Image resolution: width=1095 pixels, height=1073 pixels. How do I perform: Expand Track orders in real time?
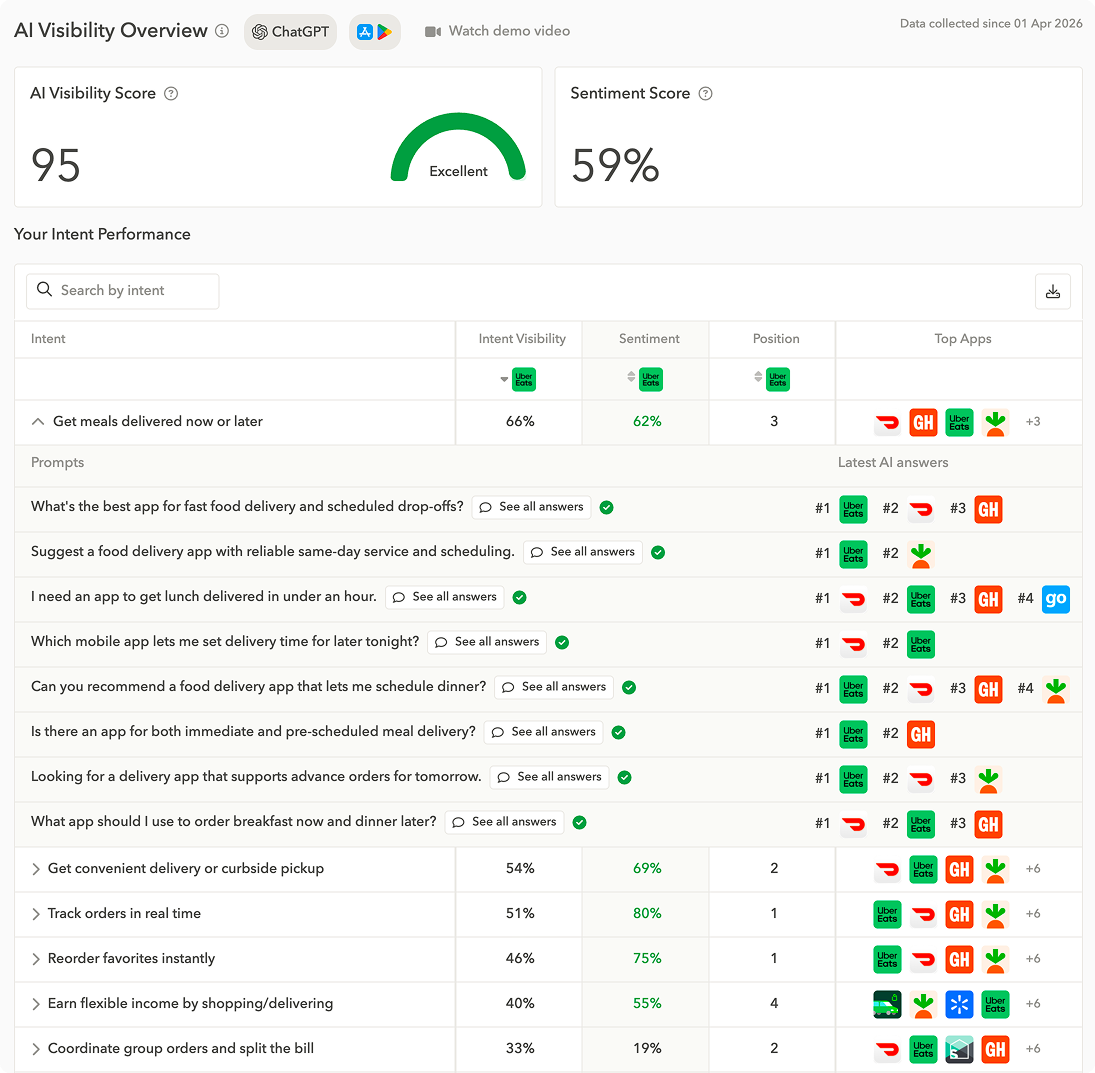(x=36, y=914)
